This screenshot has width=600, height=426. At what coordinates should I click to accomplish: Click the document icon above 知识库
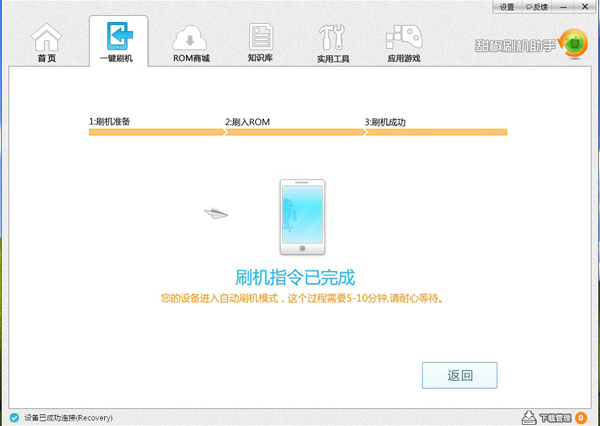coord(261,36)
